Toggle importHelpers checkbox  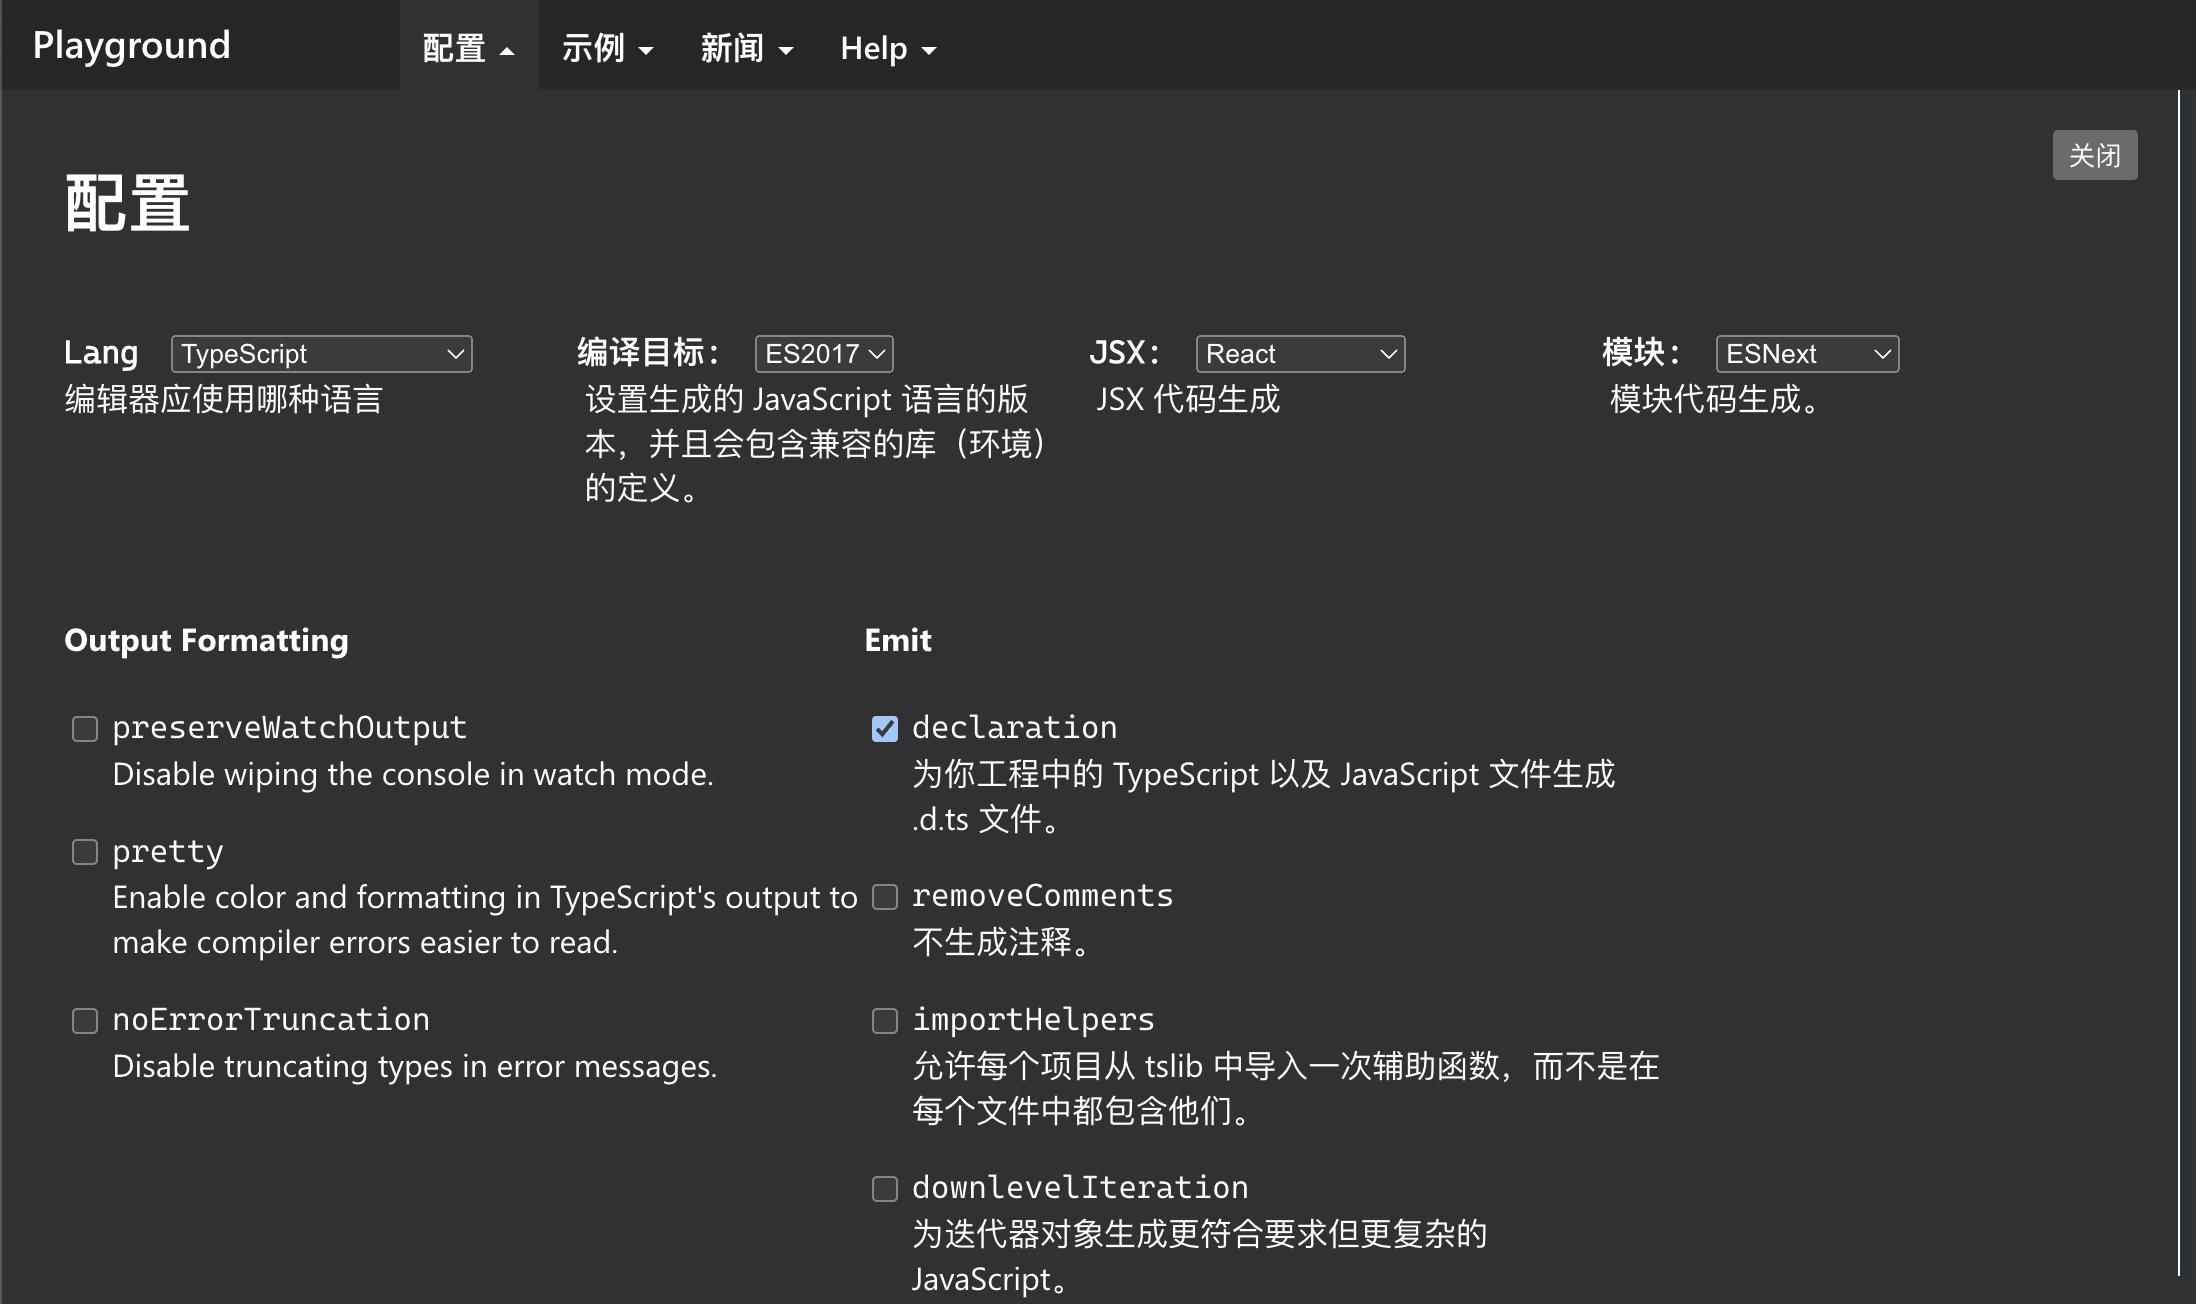click(x=885, y=1021)
